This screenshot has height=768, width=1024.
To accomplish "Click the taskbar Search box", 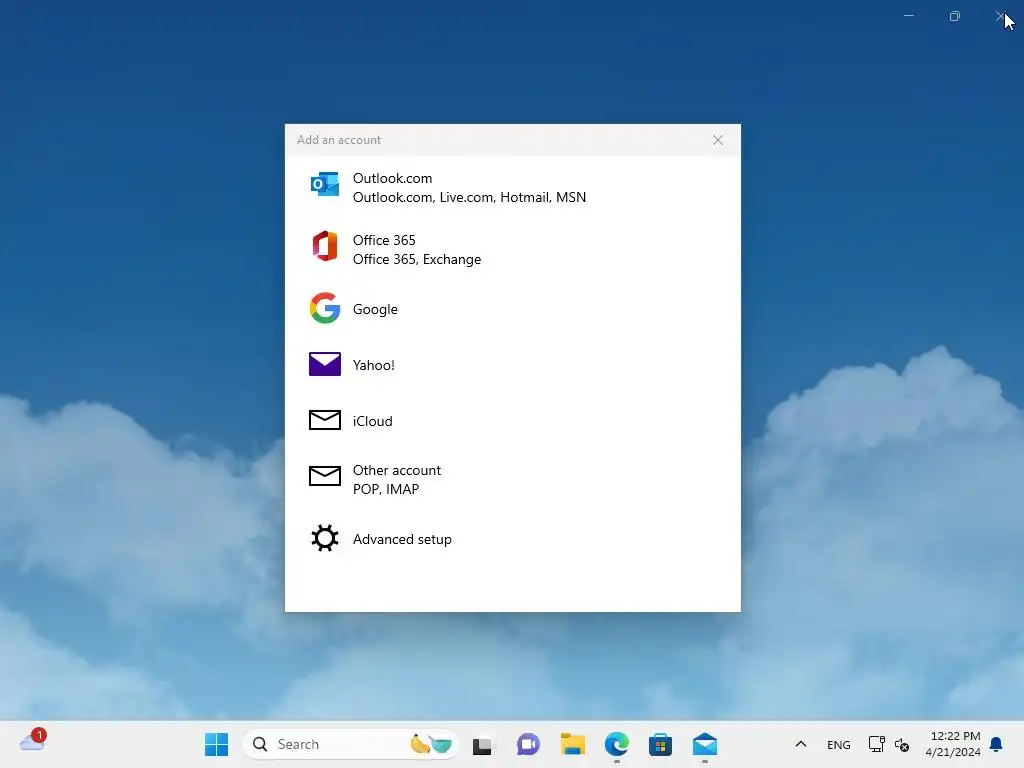I will (351, 744).
